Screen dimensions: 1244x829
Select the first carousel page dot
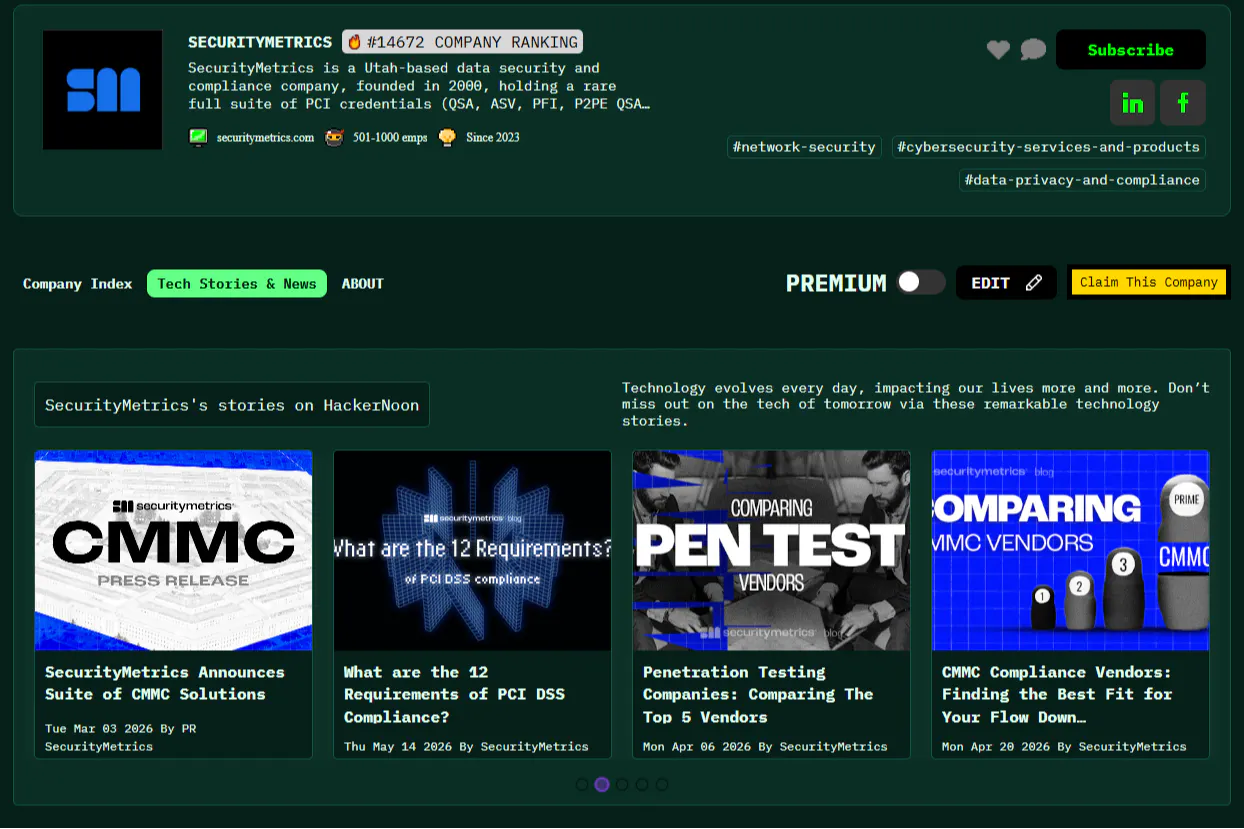pyautogui.click(x=582, y=784)
